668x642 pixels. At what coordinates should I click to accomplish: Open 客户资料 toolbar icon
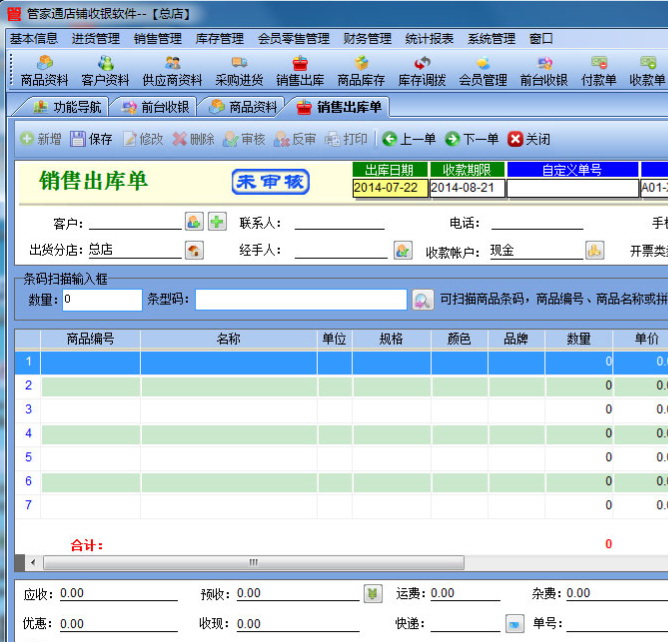pos(105,71)
